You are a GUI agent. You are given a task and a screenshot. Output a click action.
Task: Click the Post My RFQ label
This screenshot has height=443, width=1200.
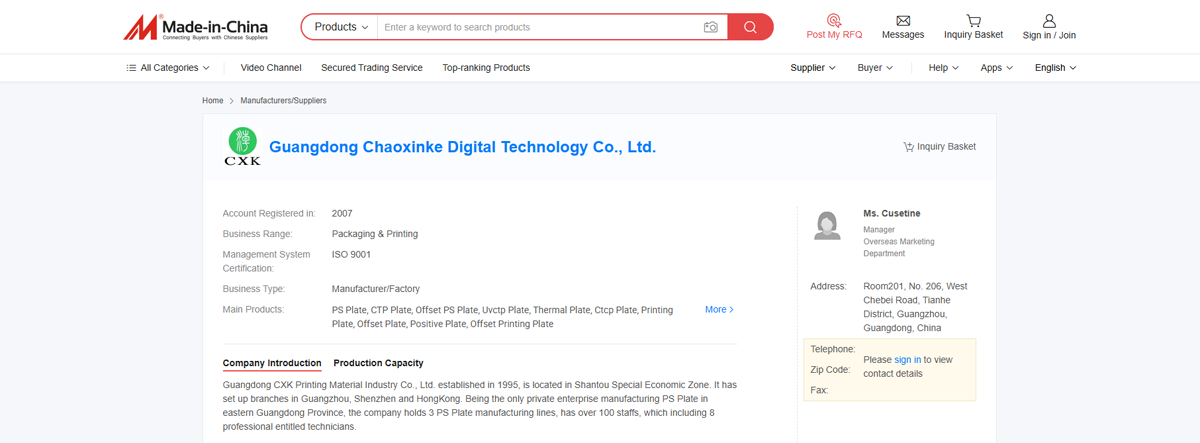pyautogui.click(x=834, y=35)
